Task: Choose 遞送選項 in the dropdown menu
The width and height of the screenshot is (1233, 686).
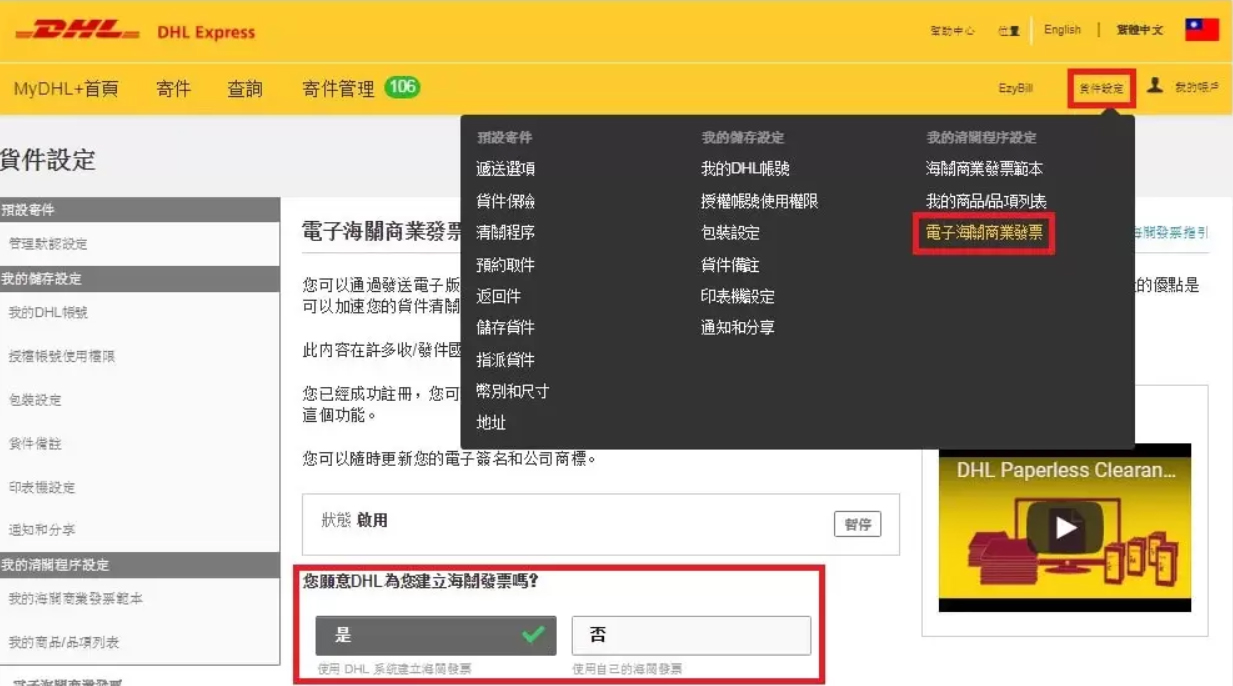Action: coord(505,169)
